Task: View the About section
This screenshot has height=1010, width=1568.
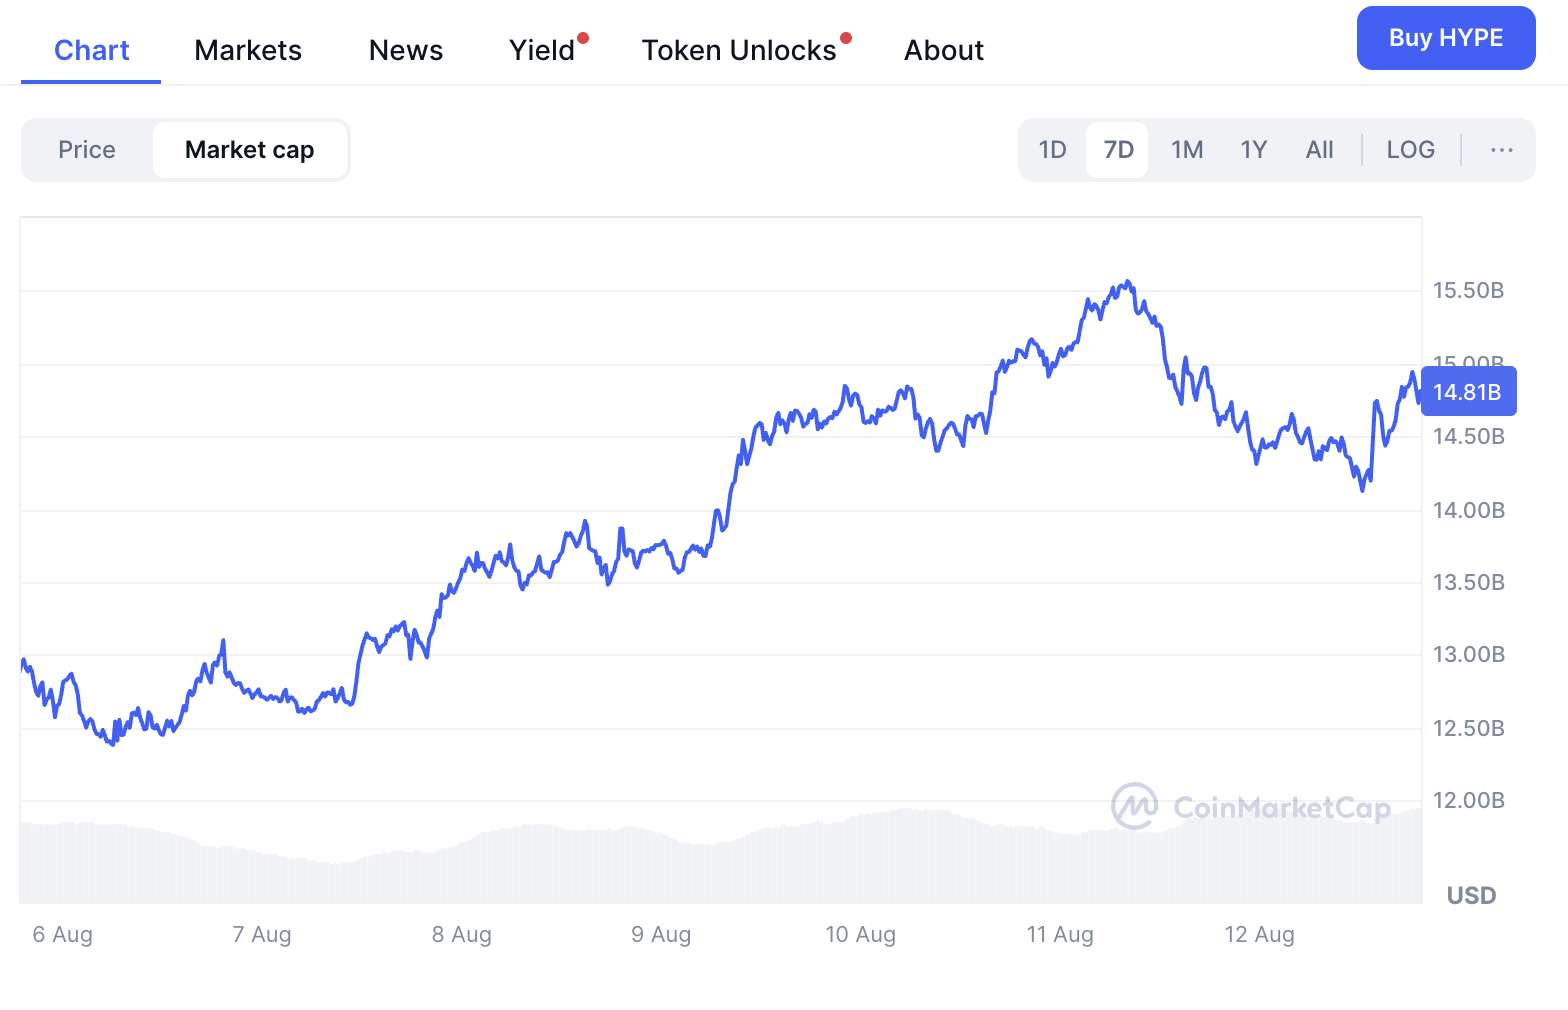Action: [943, 50]
